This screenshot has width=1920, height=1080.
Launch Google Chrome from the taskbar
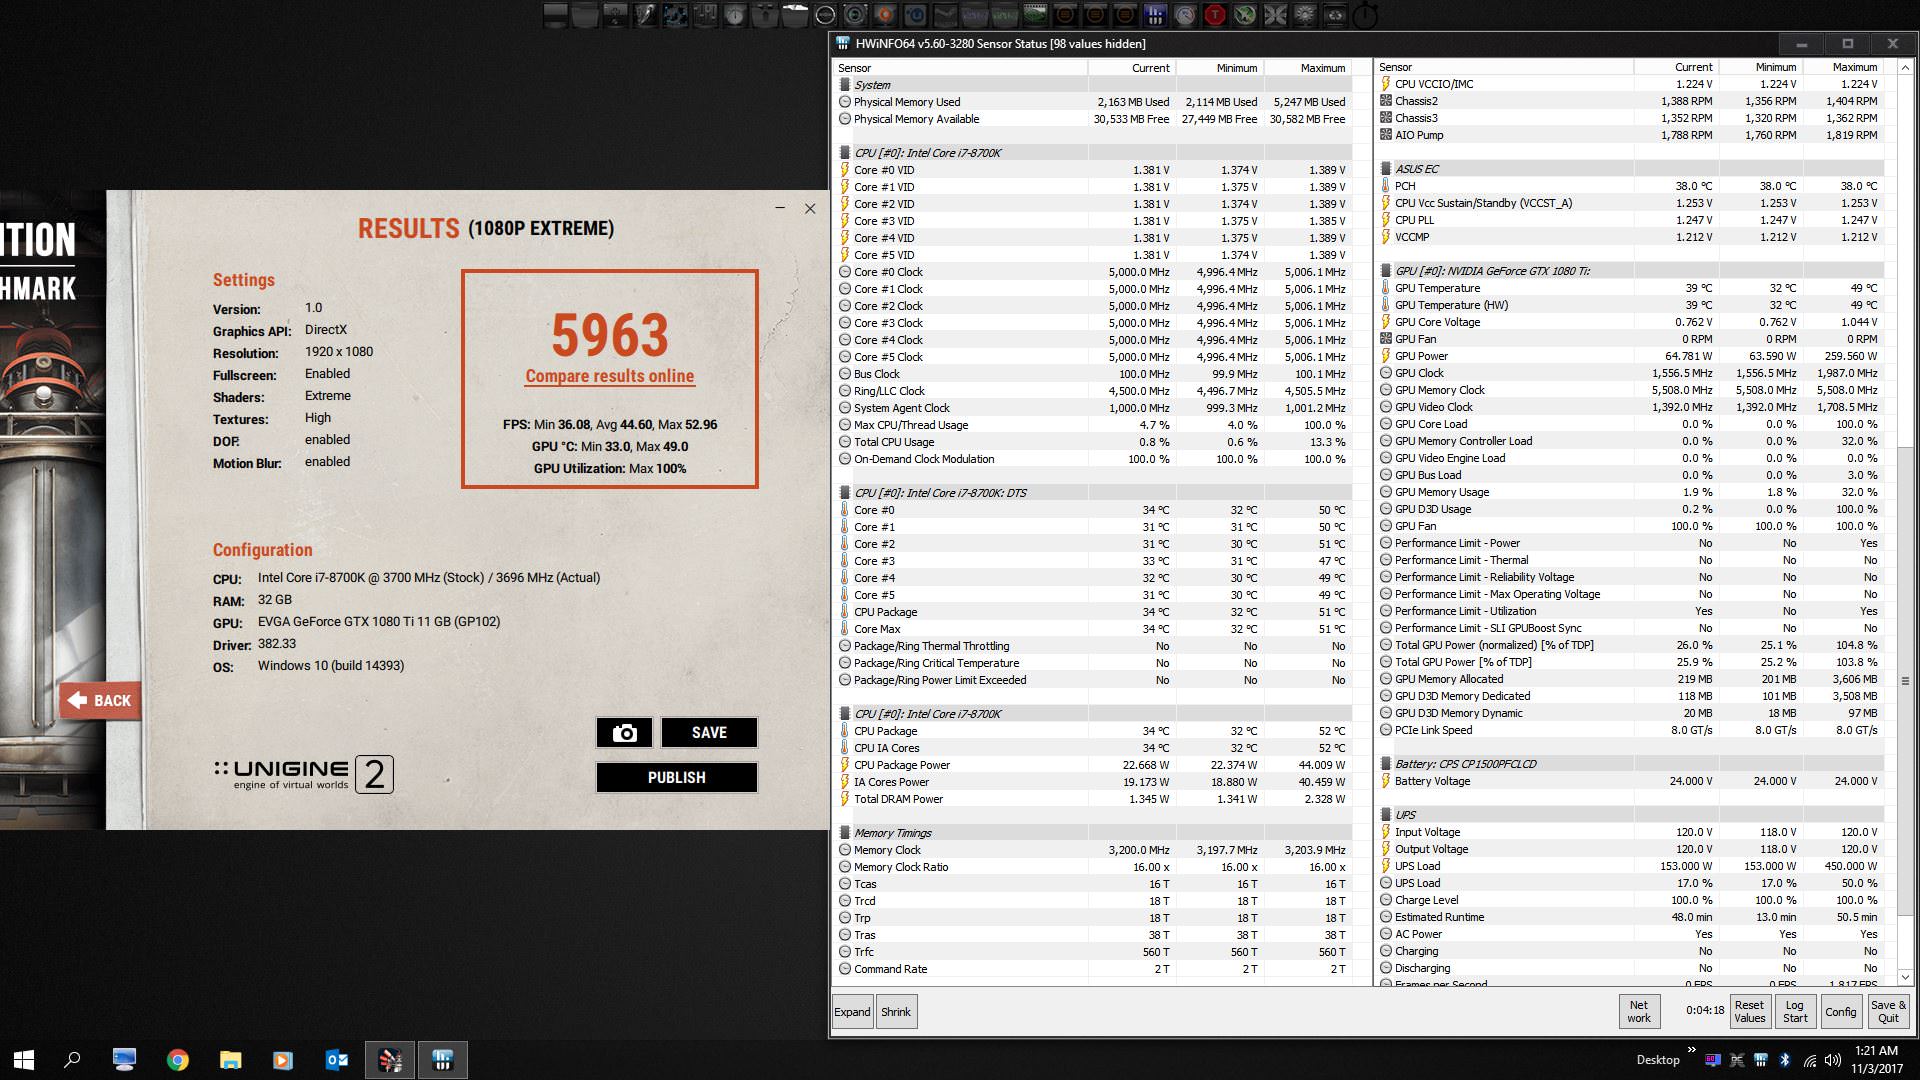click(178, 1060)
